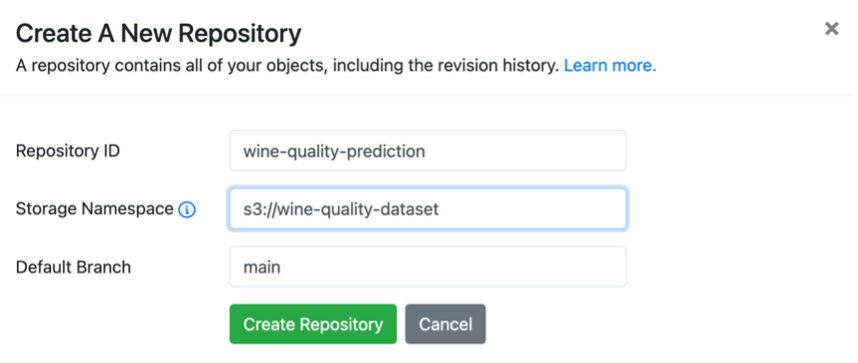Viewport: 858px width, 363px height.
Task: Click the Storage Namespace info icon
Action: (x=187, y=209)
